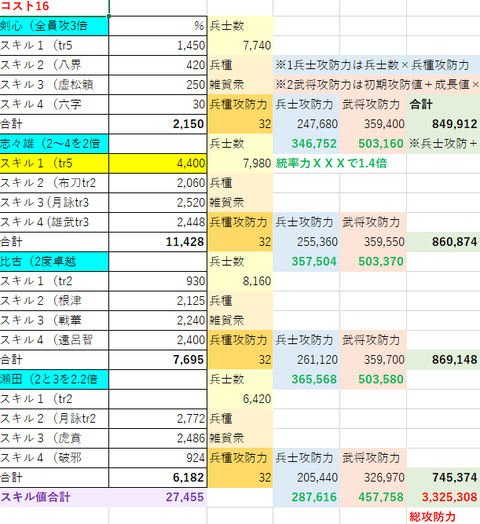Select the green 合計 column header
This screenshot has height=524, width=480.
(x=443, y=104)
